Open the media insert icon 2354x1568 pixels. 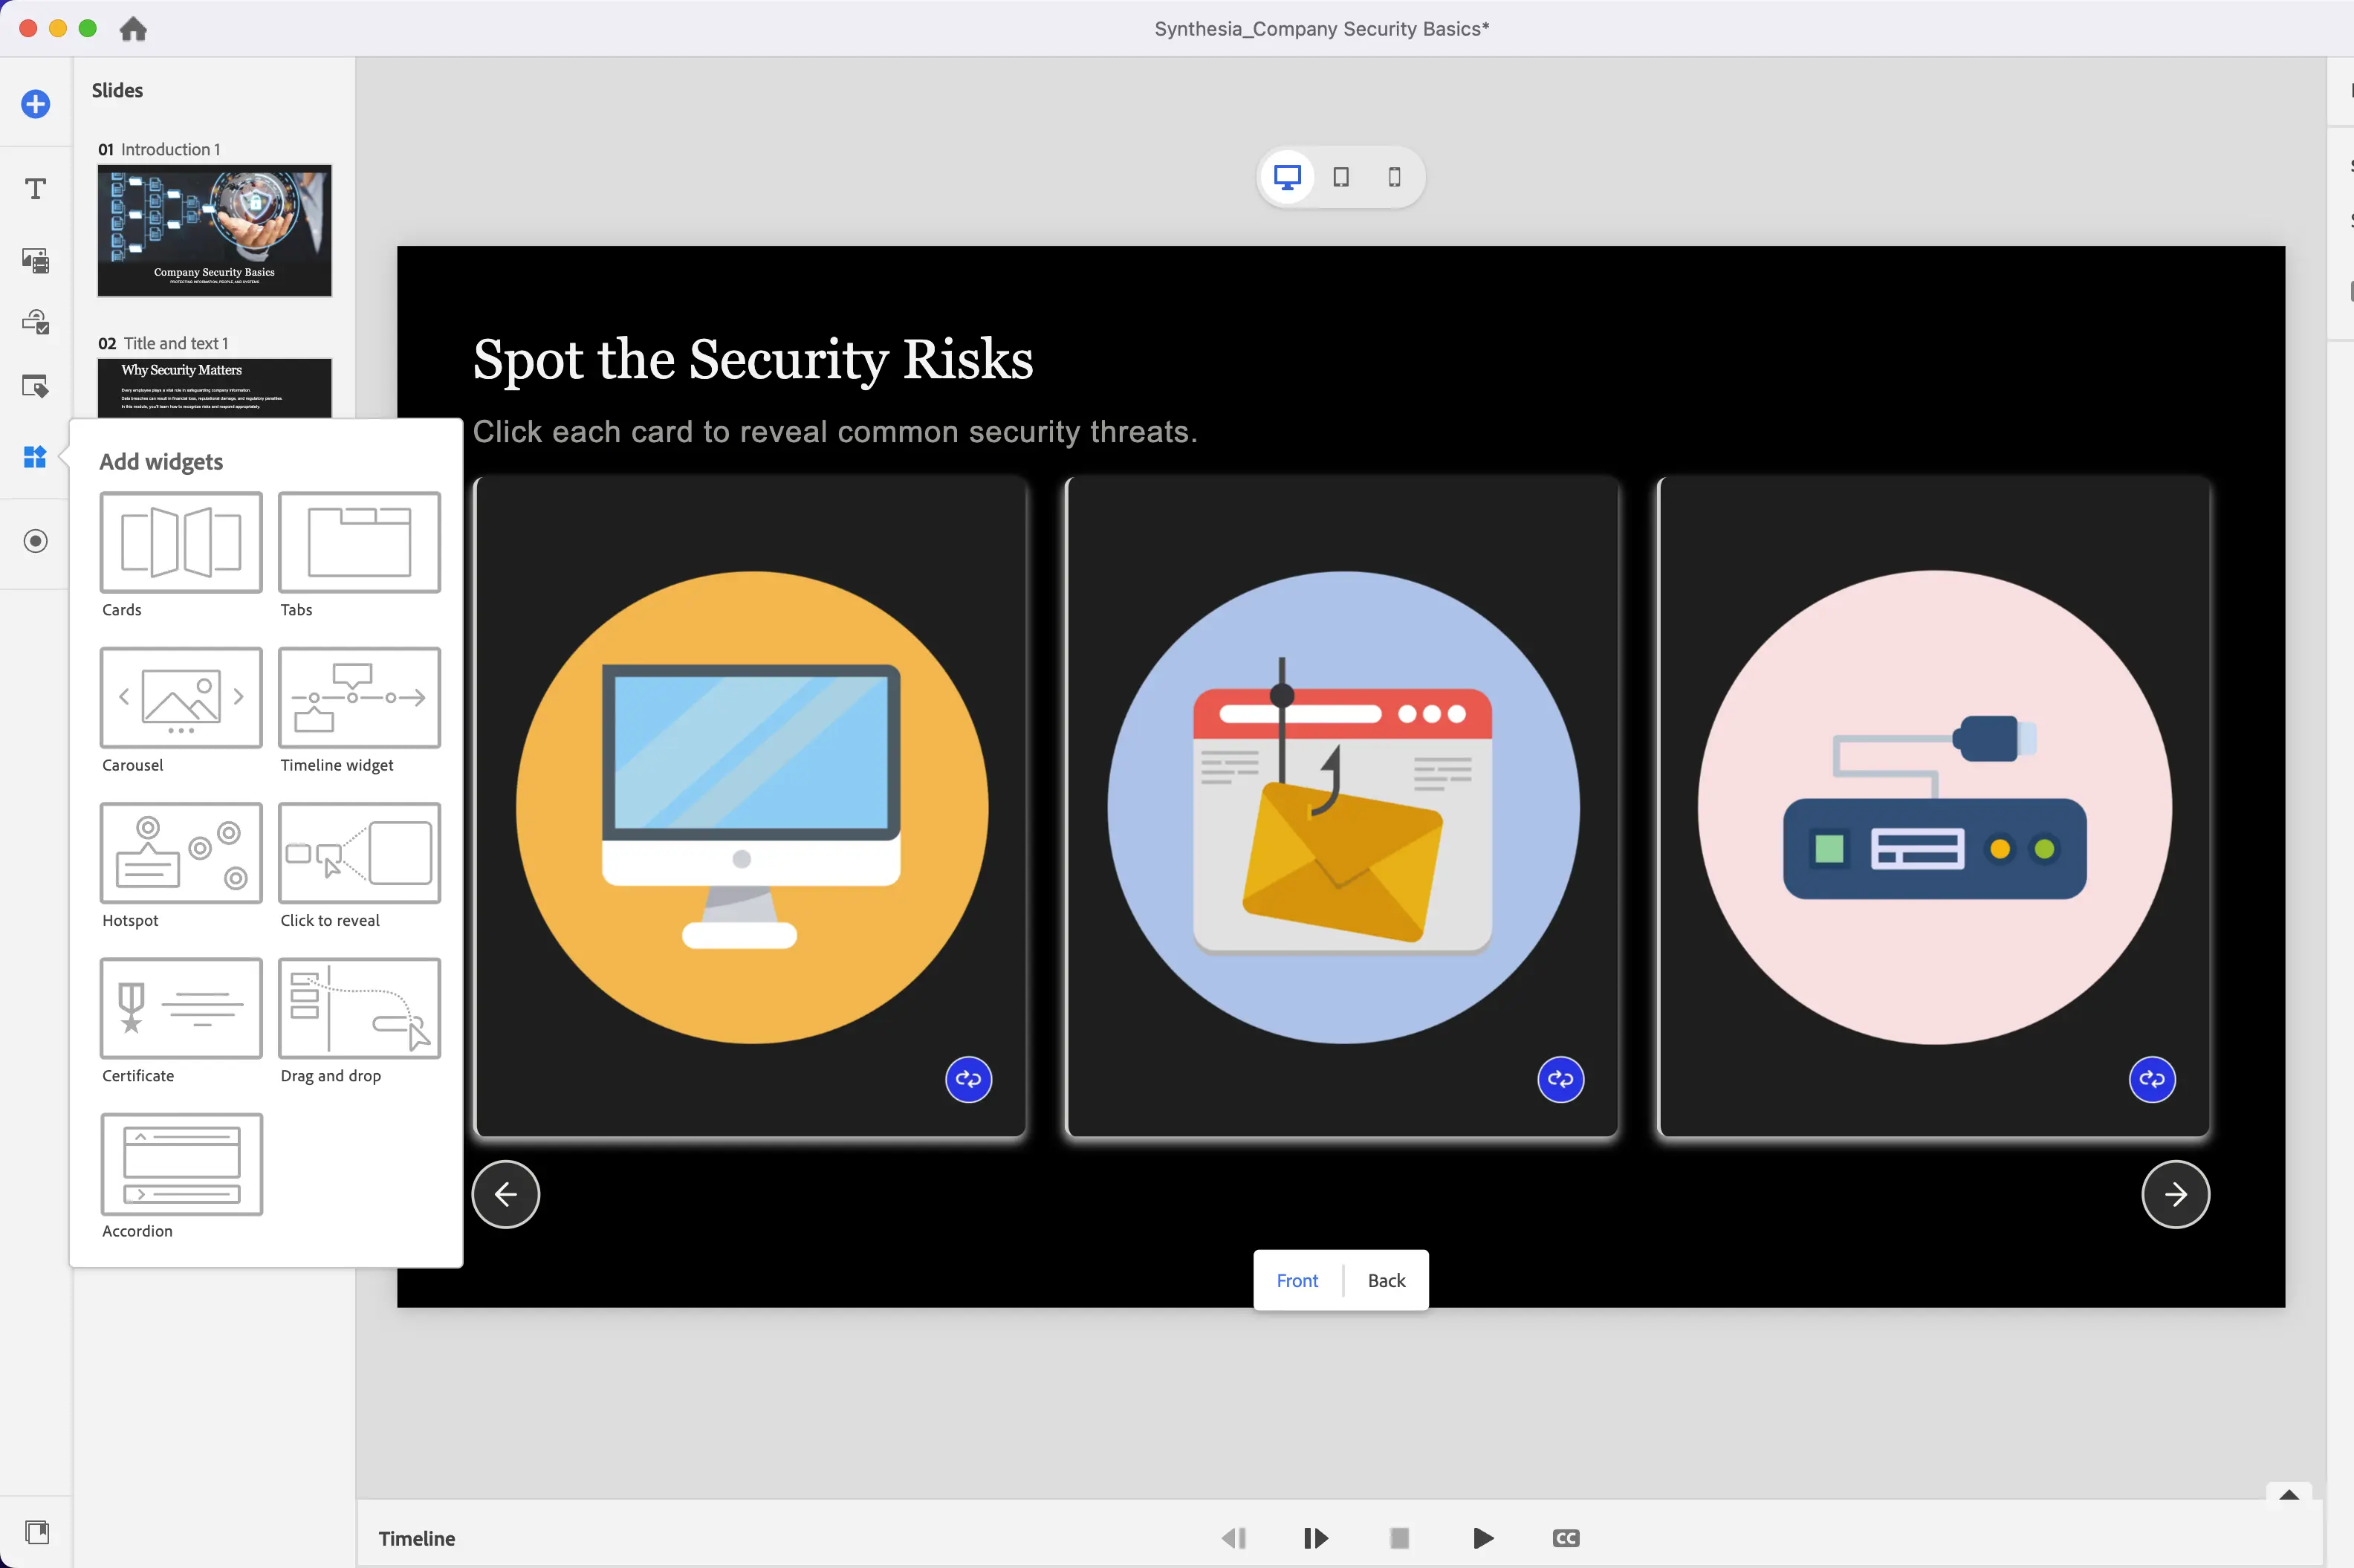coord(36,261)
